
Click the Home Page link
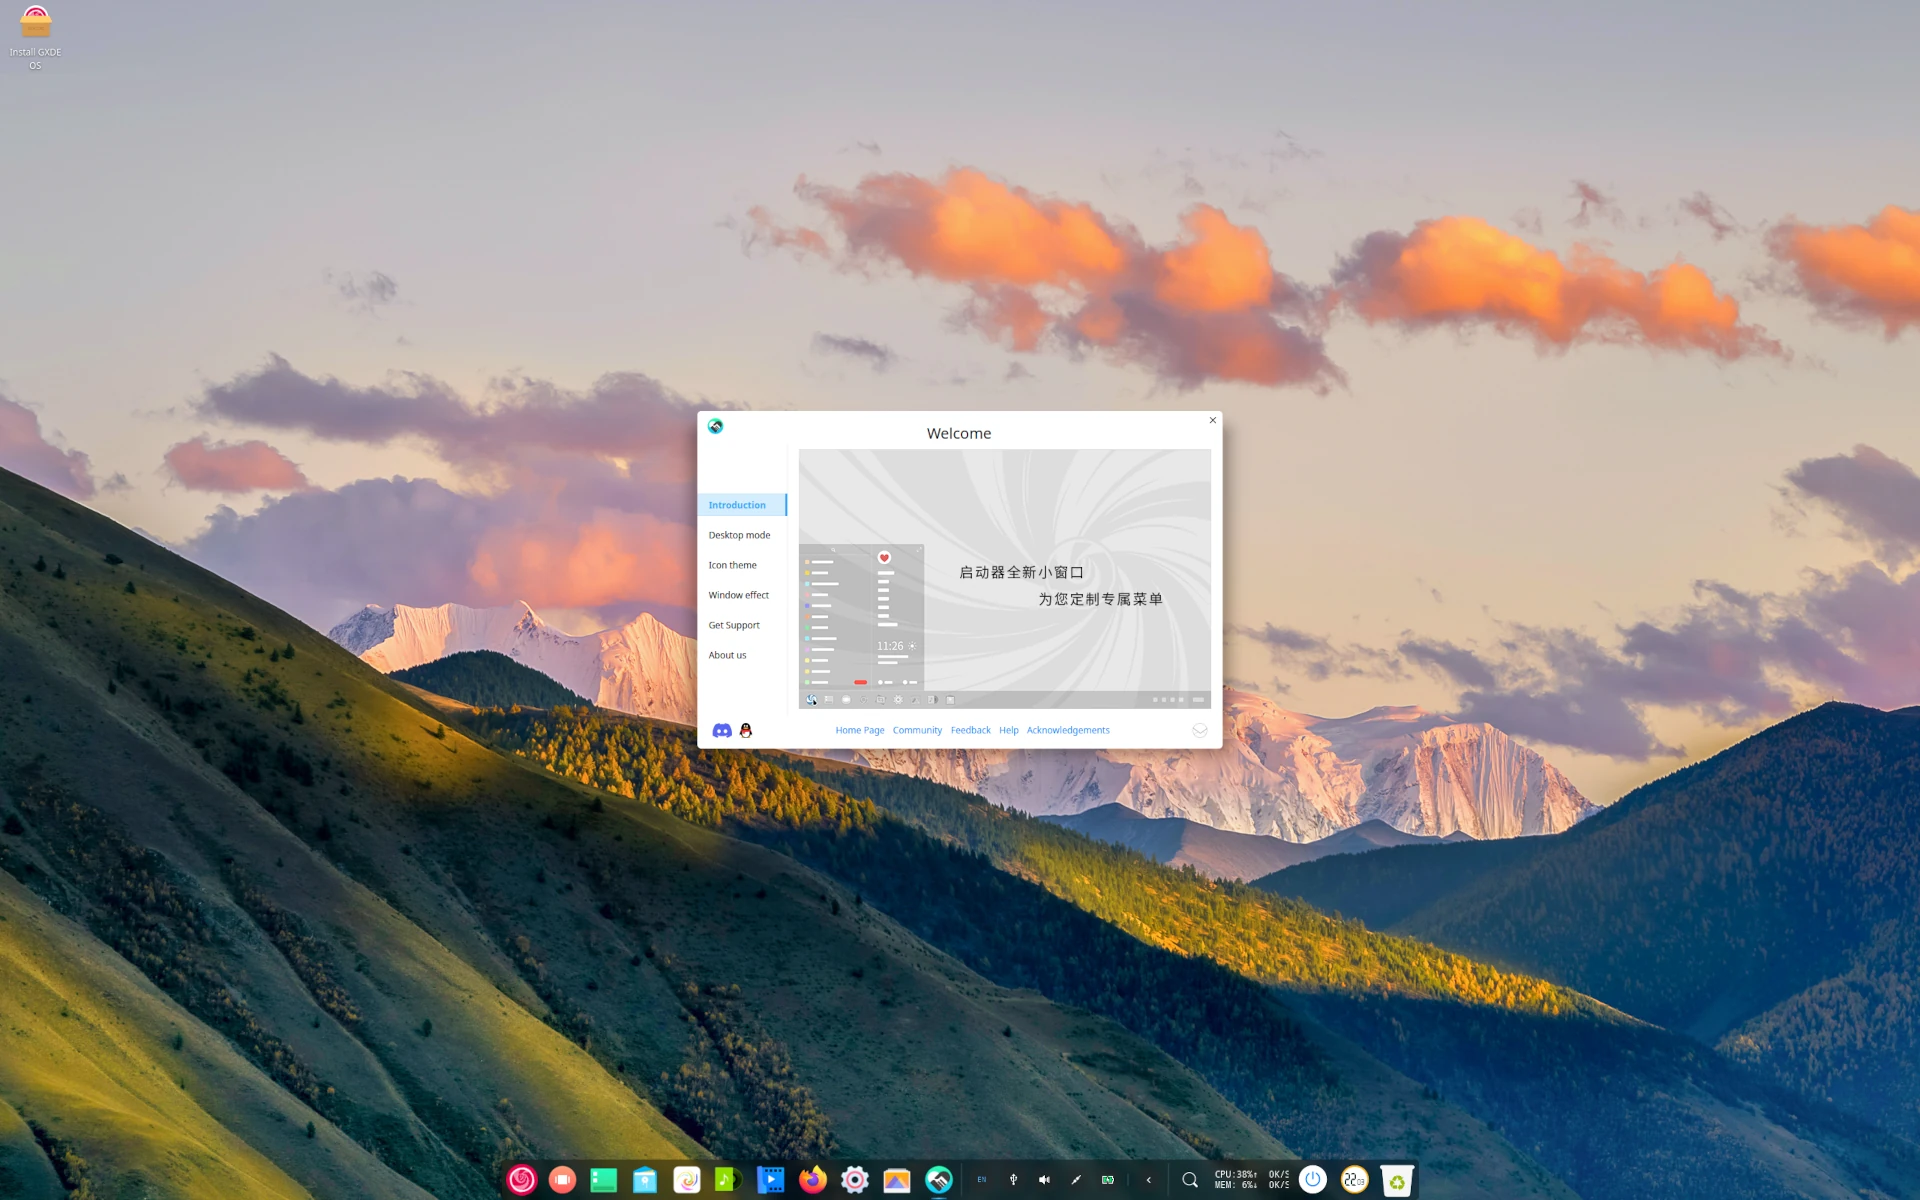coord(859,730)
